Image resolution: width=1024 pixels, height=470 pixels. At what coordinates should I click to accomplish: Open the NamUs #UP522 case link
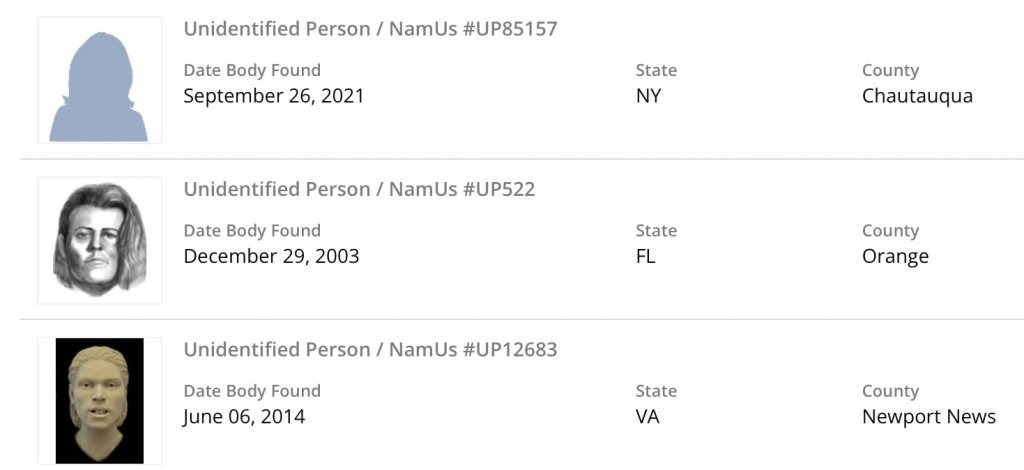click(359, 189)
